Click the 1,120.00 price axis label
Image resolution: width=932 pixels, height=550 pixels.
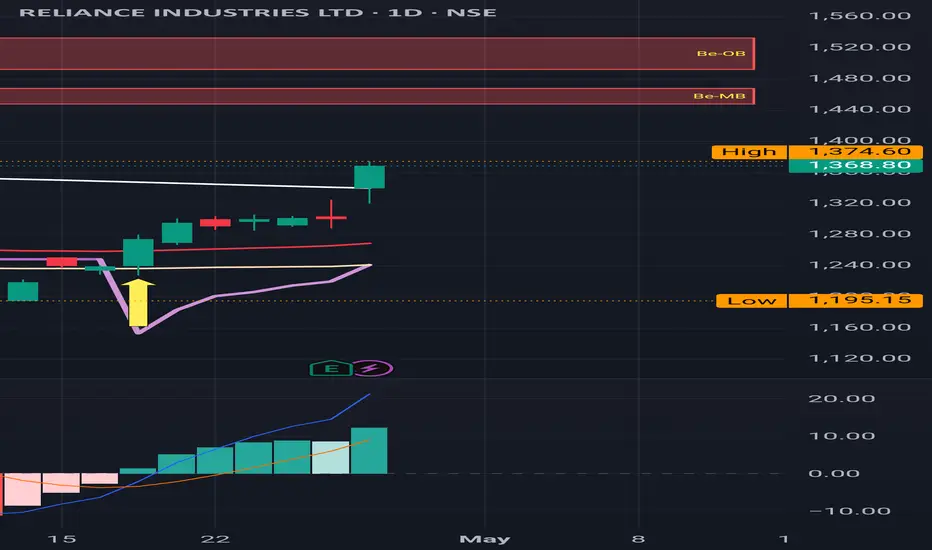[x=859, y=359]
